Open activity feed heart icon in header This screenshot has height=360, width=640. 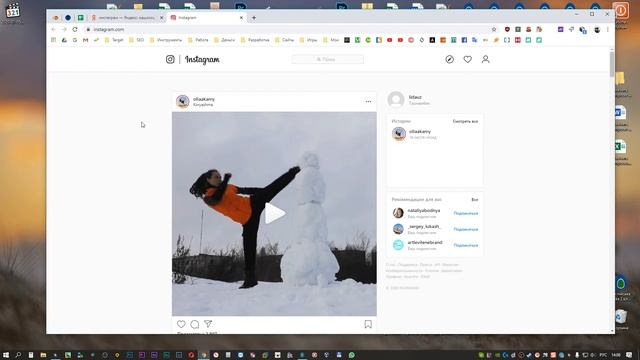pyautogui.click(x=467, y=59)
